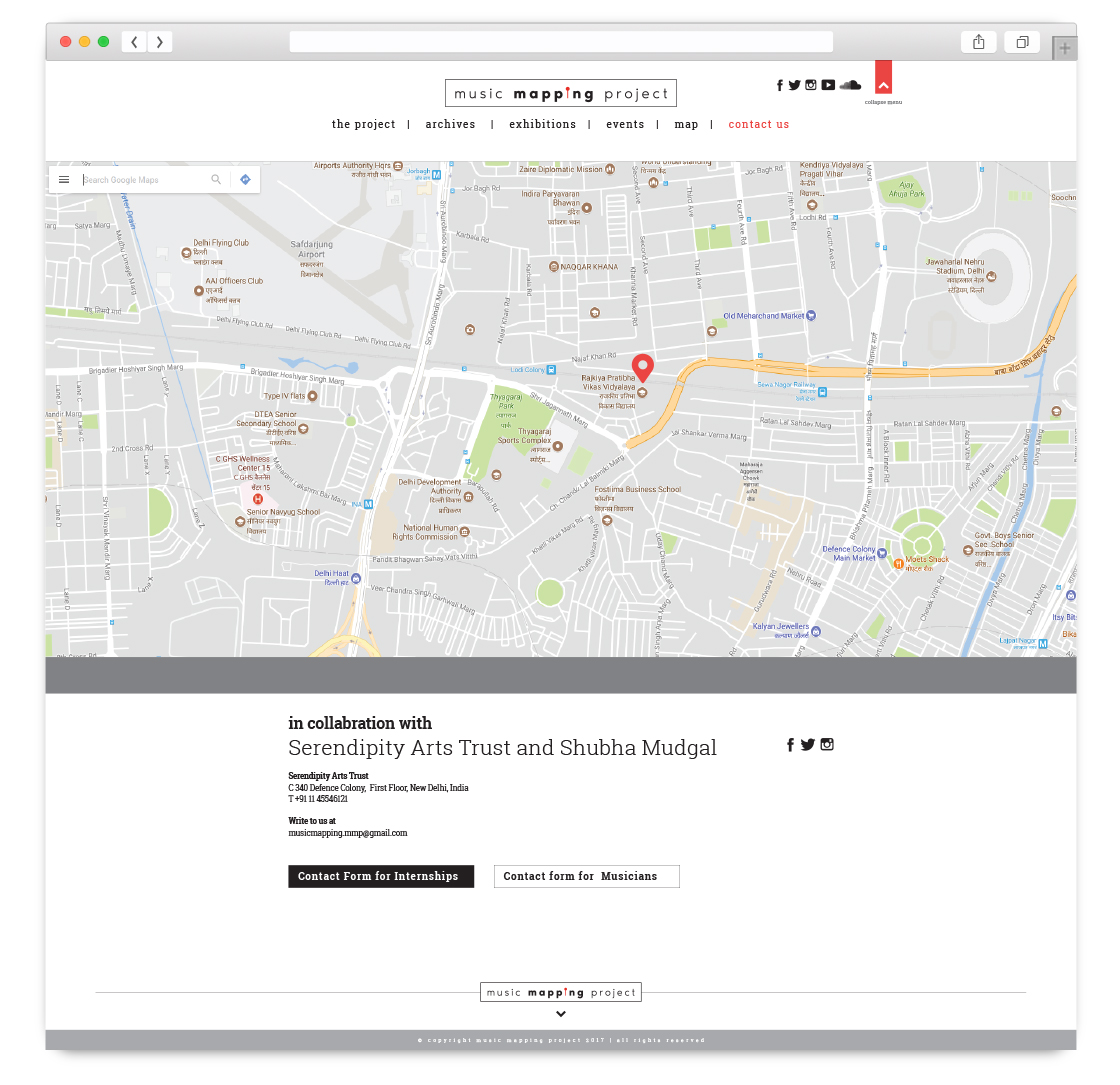The width and height of the screenshot is (1120, 1085).
Task: Click the music mapping project header logo
Action: (x=561, y=94)
